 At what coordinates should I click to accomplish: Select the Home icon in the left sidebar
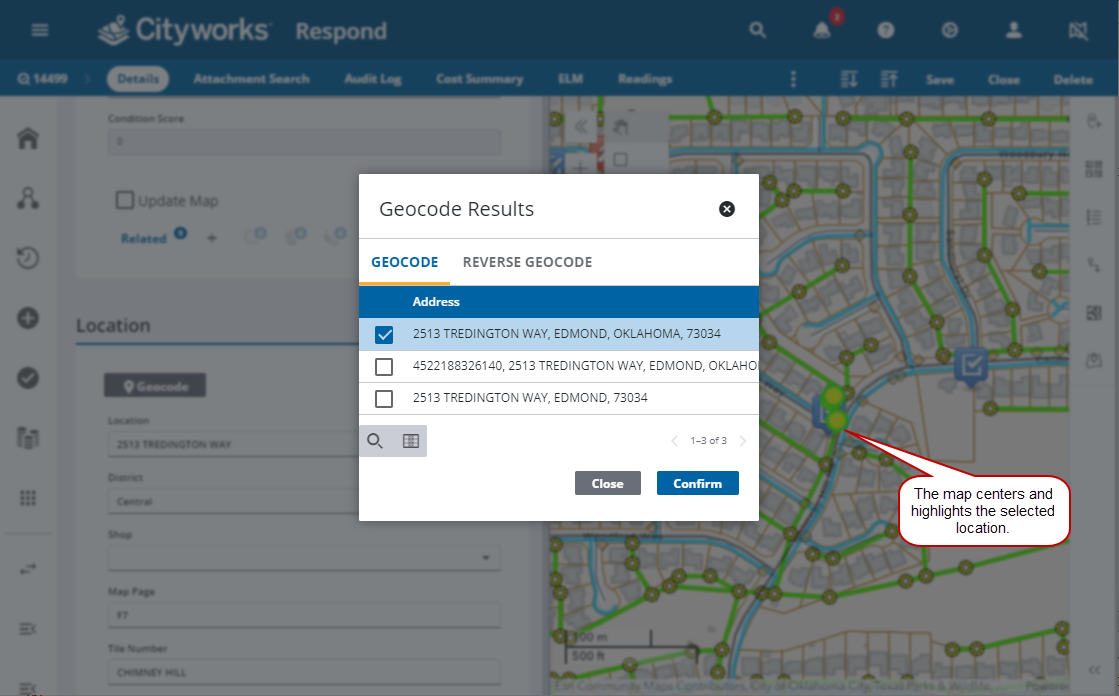tap(27, 138)
